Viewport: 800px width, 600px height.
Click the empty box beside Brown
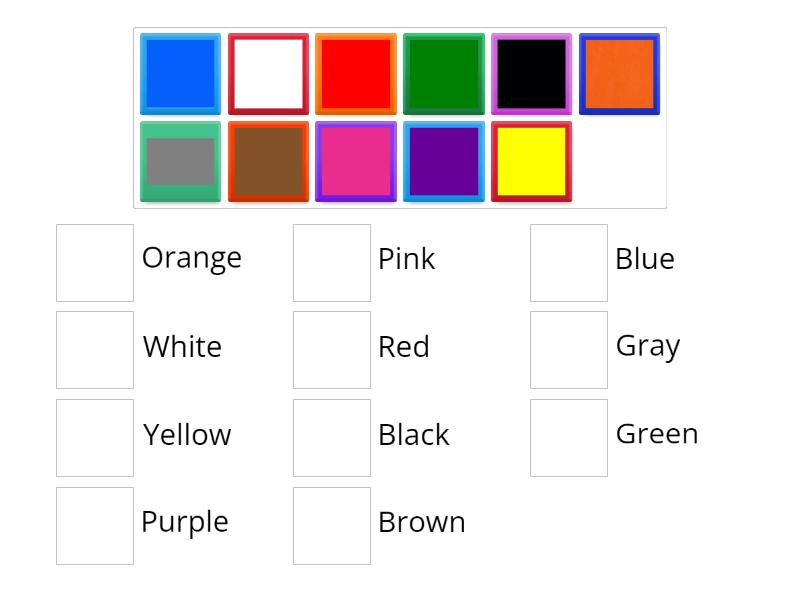(331, 524)
